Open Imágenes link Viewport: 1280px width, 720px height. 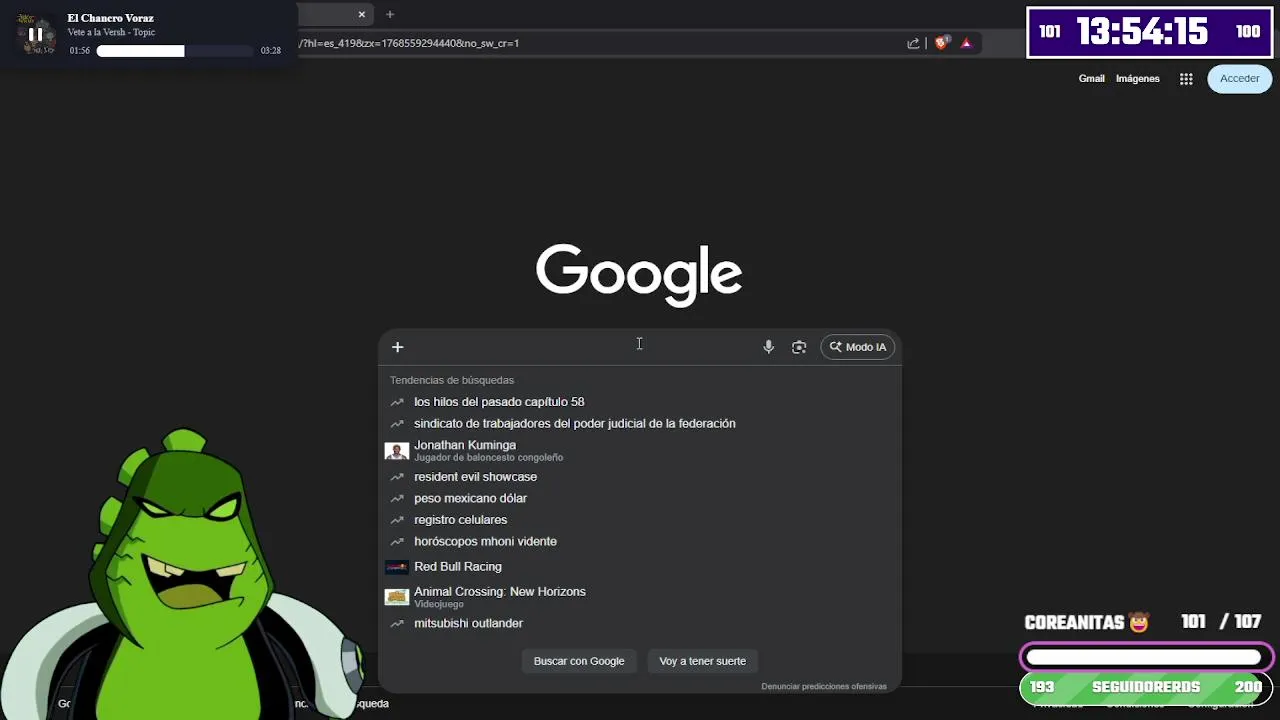click(1137, 79)
